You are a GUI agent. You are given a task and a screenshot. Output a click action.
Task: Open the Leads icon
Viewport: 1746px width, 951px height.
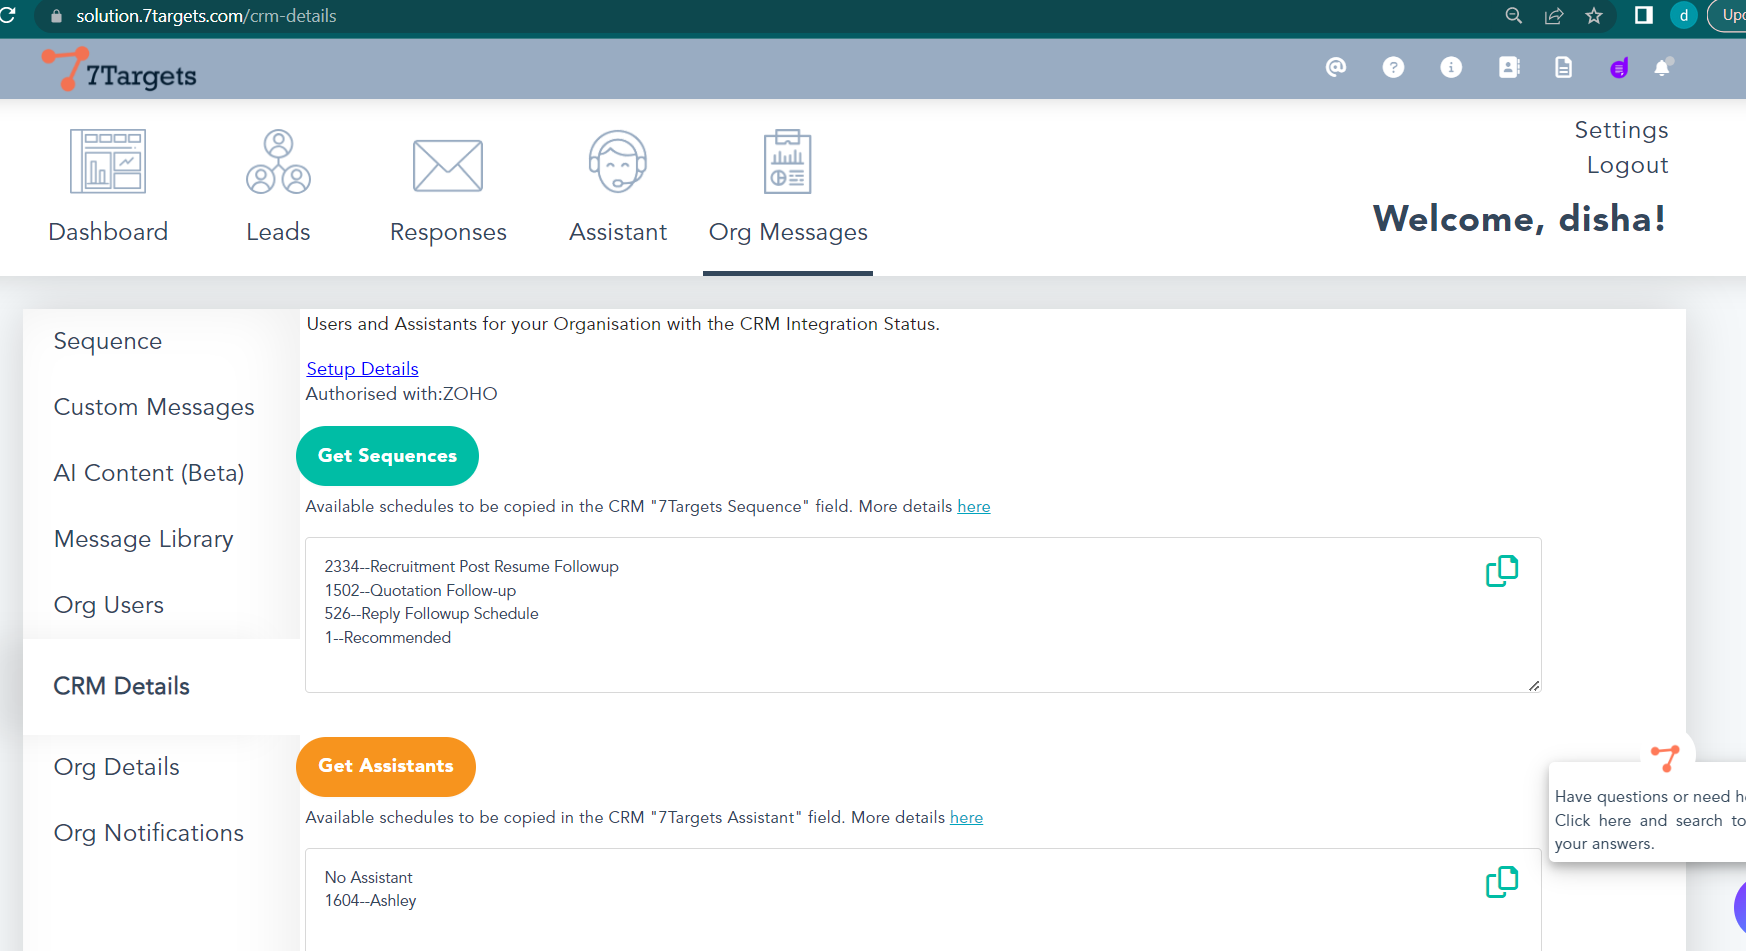click(278, 161)
